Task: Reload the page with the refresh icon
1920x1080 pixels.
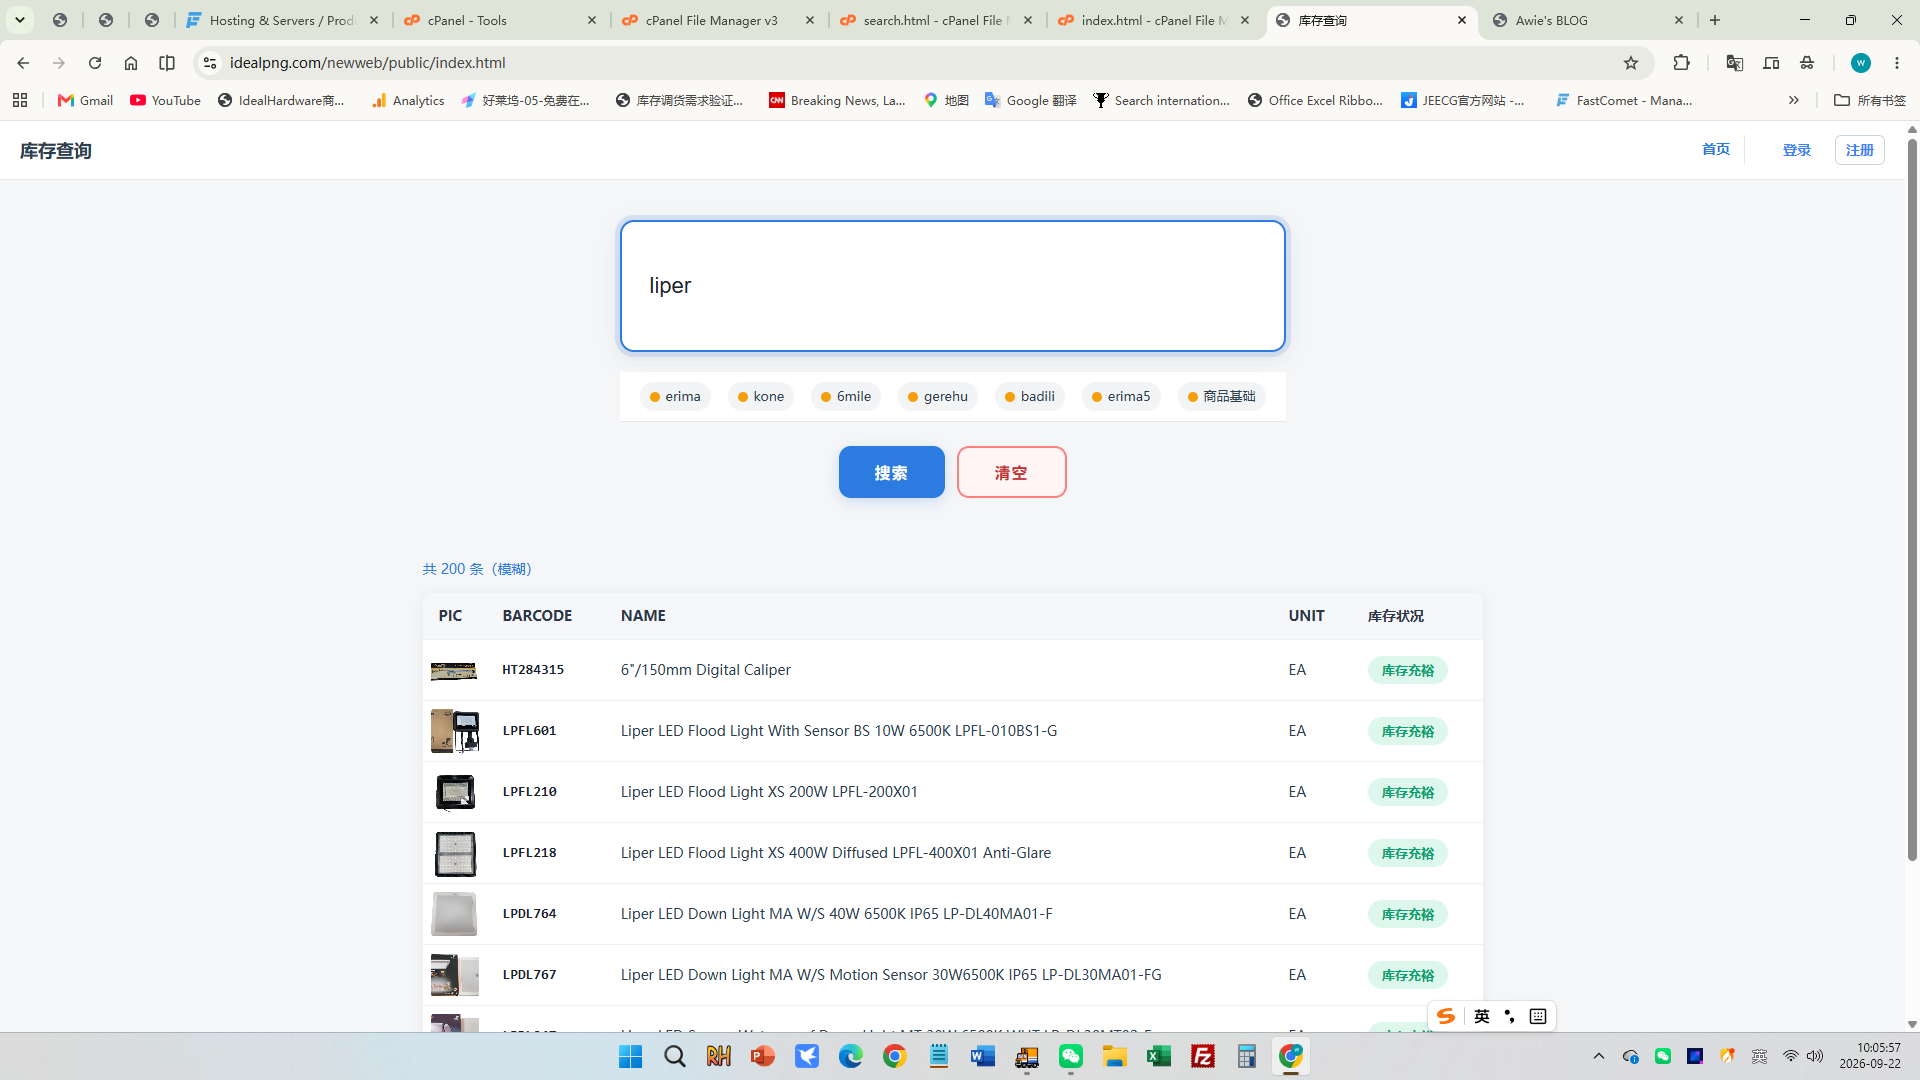Action: (95, 63)
